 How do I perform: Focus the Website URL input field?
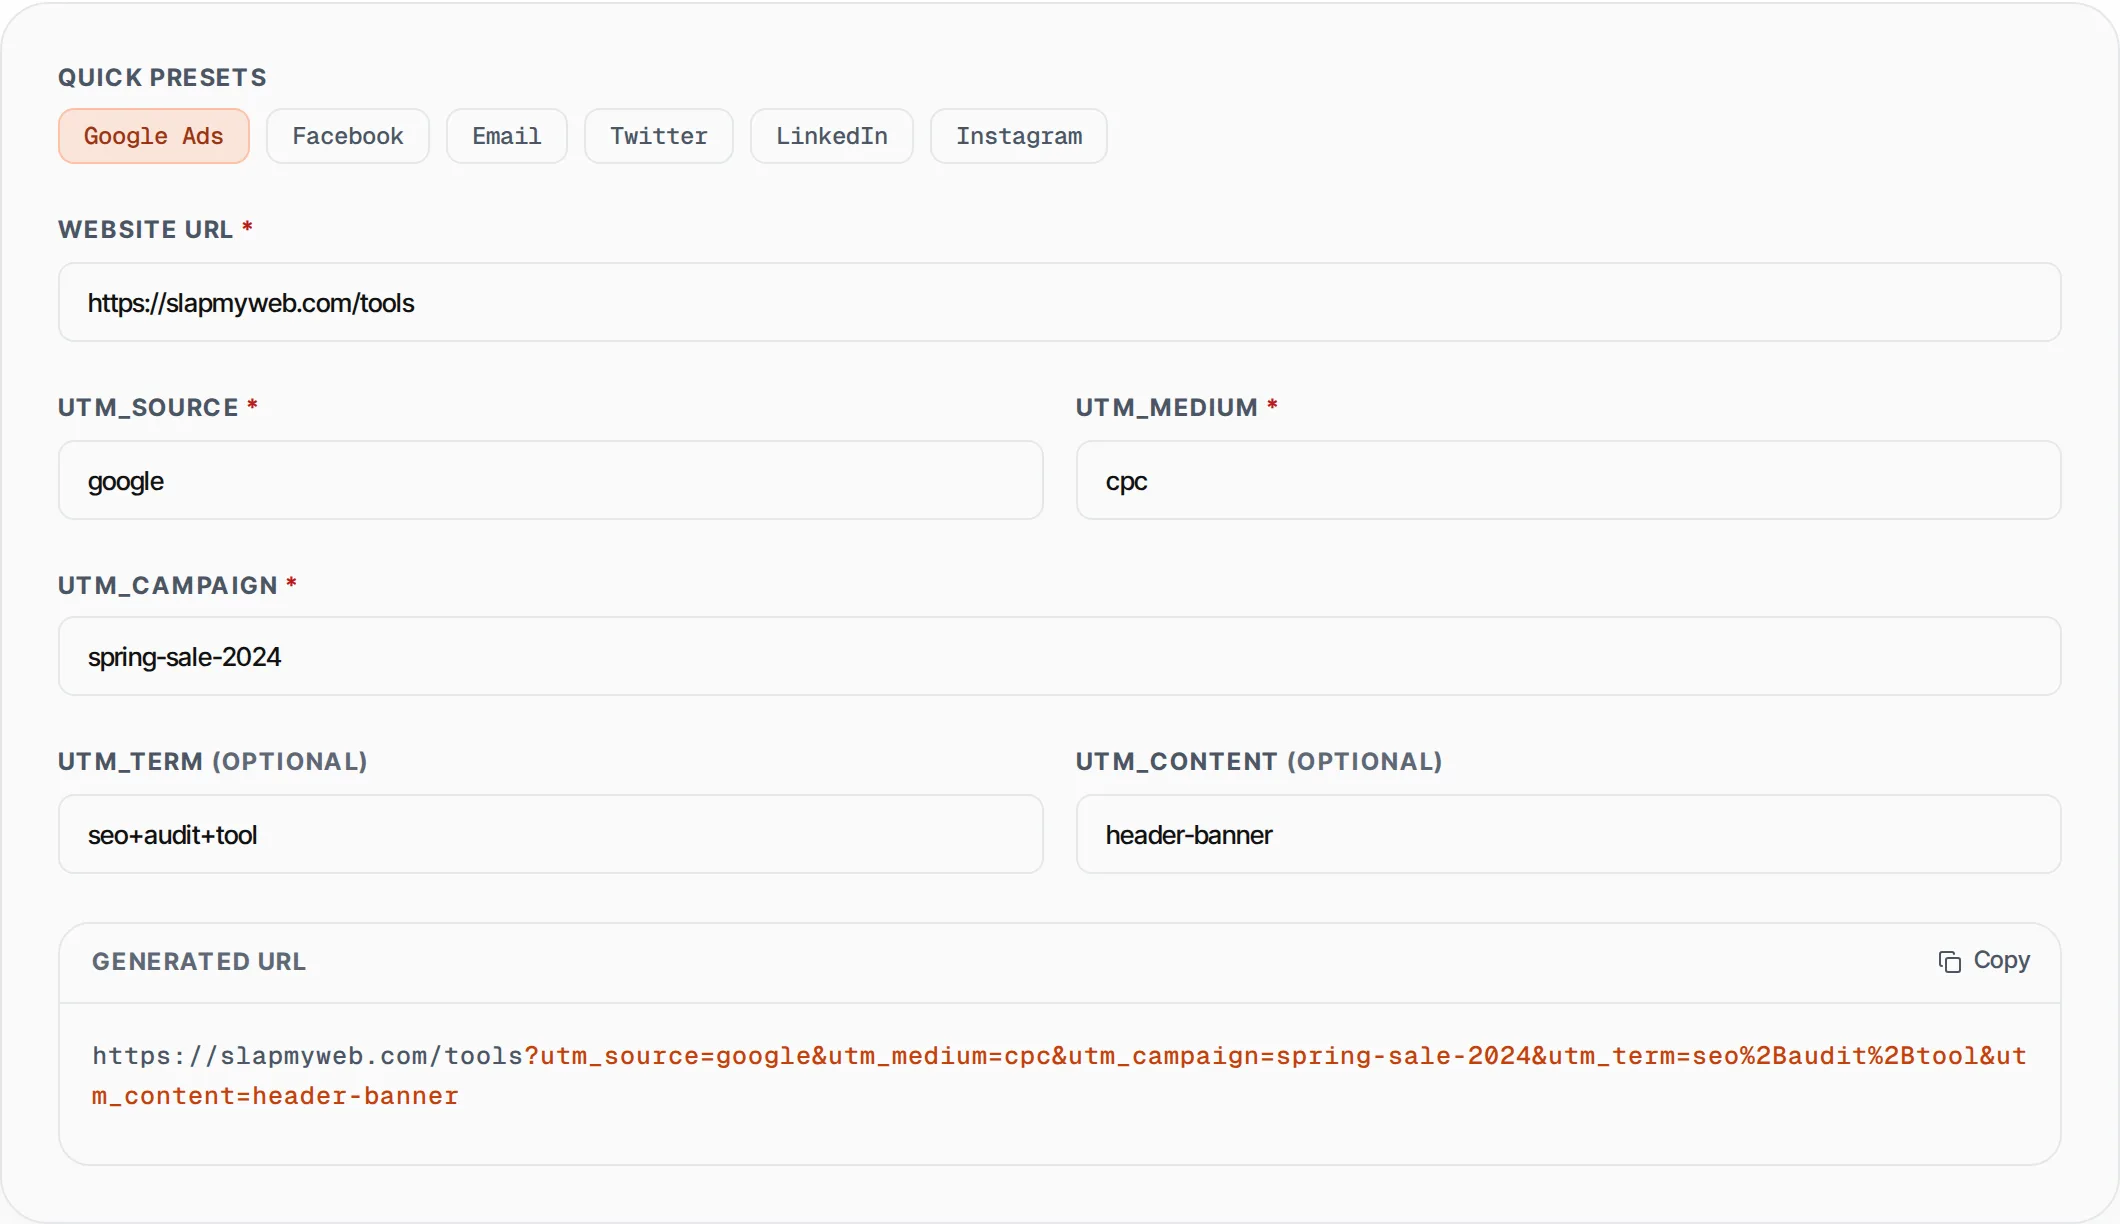tap(1060, 302)
